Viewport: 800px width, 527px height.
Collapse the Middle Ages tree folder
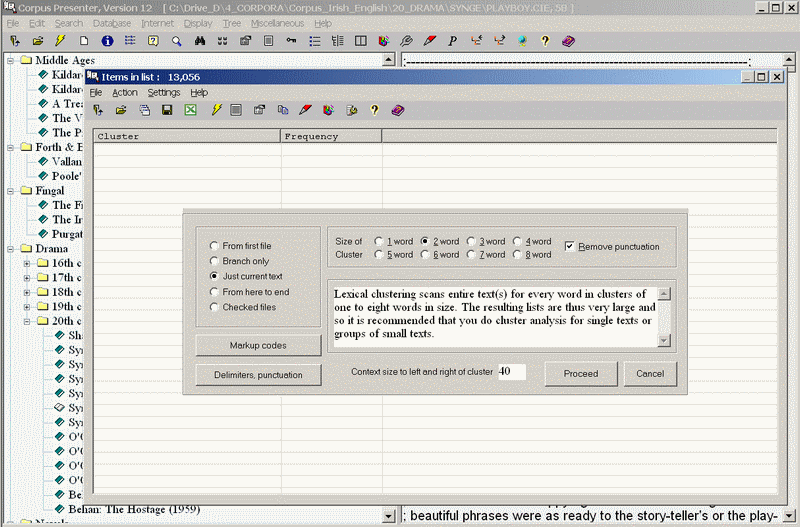click(11, 60)
